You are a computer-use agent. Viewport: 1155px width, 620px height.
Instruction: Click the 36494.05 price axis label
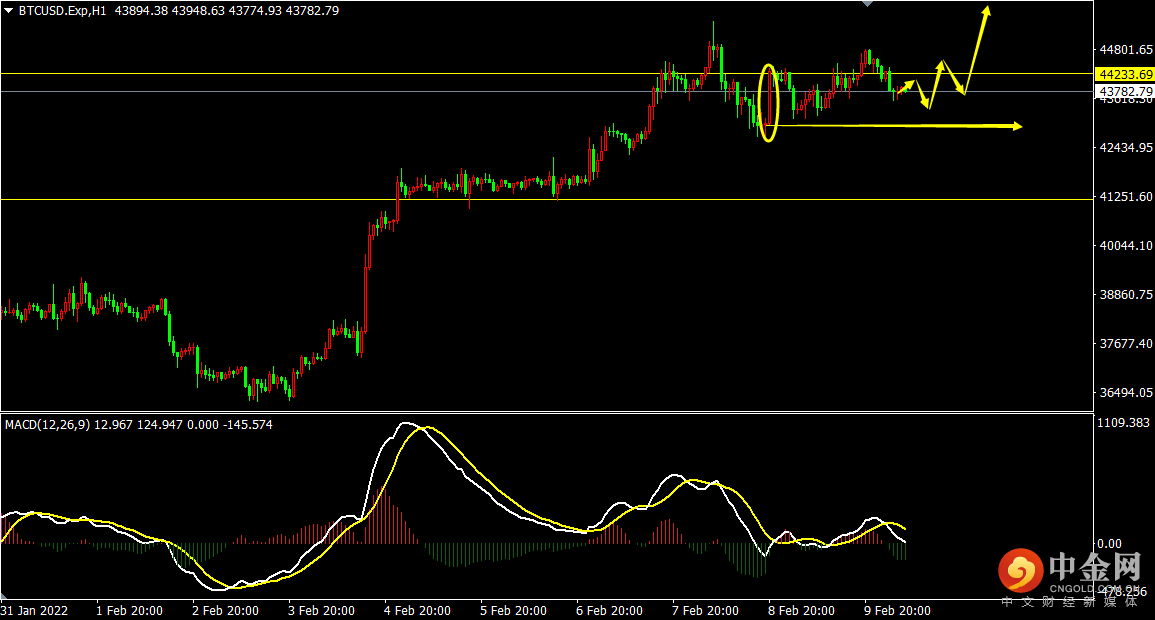click(1126, 392)
